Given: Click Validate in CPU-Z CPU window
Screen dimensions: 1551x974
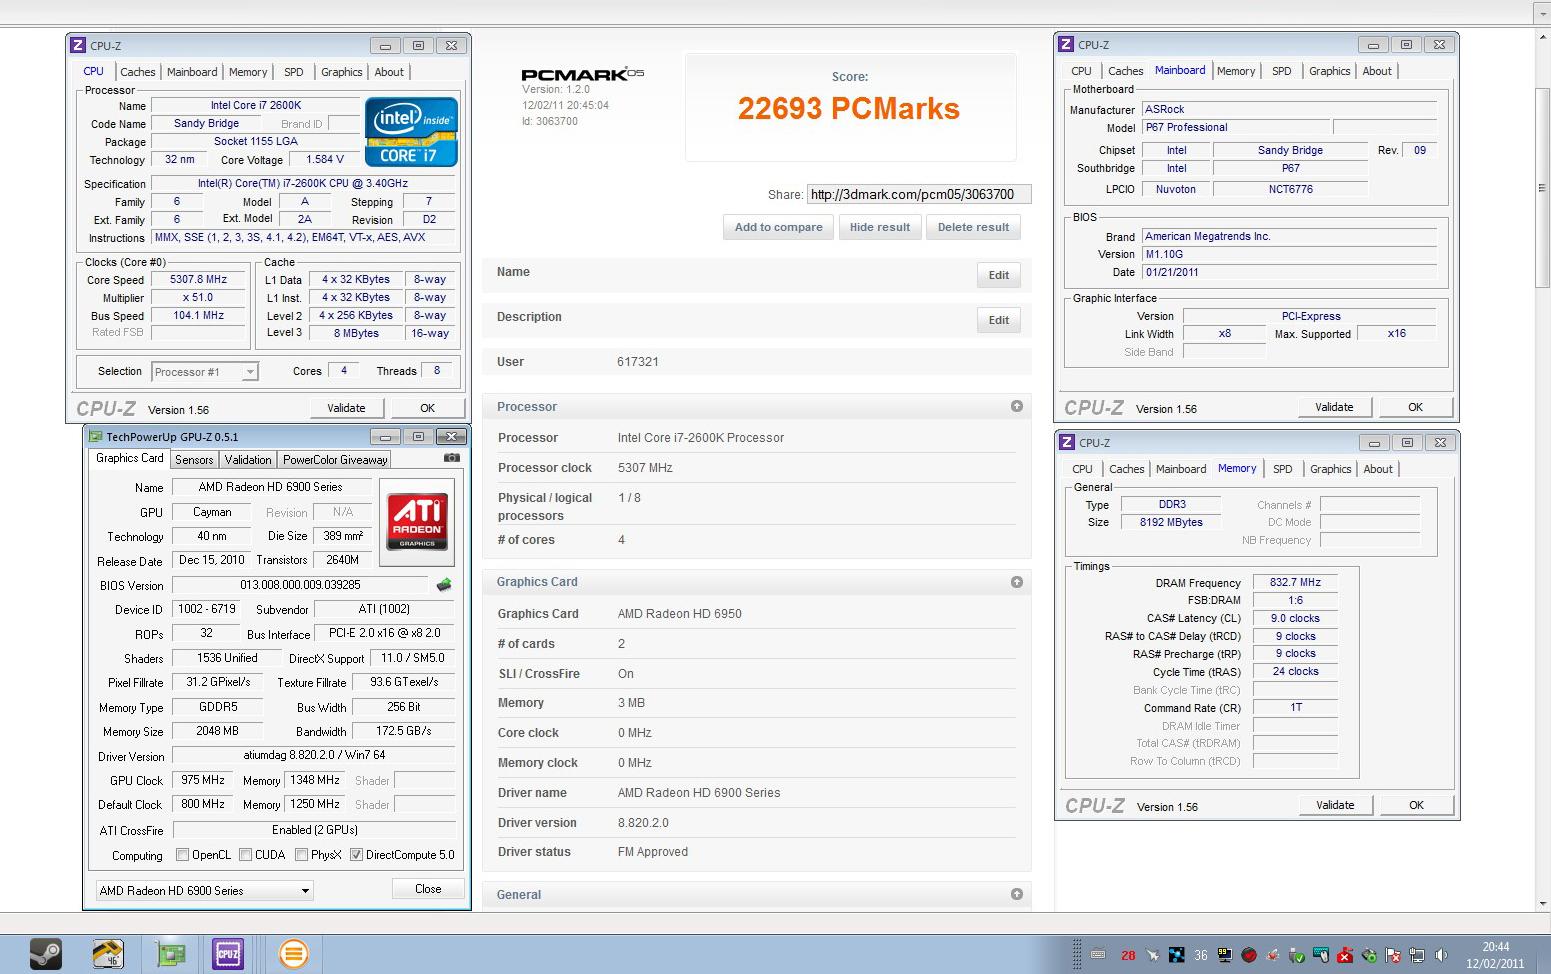Looking at the screenshot, I should point(346,408).
